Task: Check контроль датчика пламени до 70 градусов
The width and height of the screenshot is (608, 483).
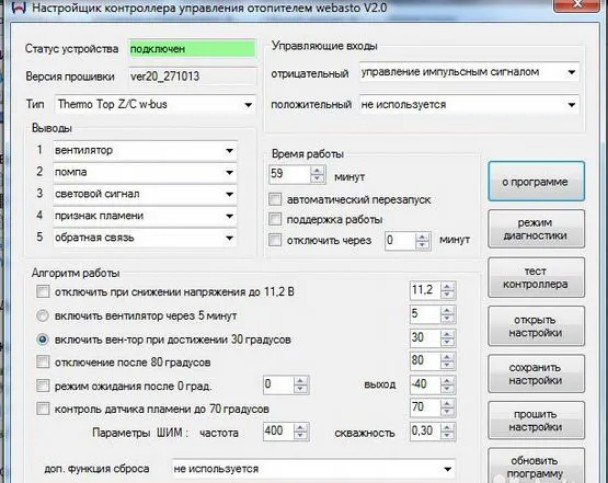Action: [x=43, y=409]
